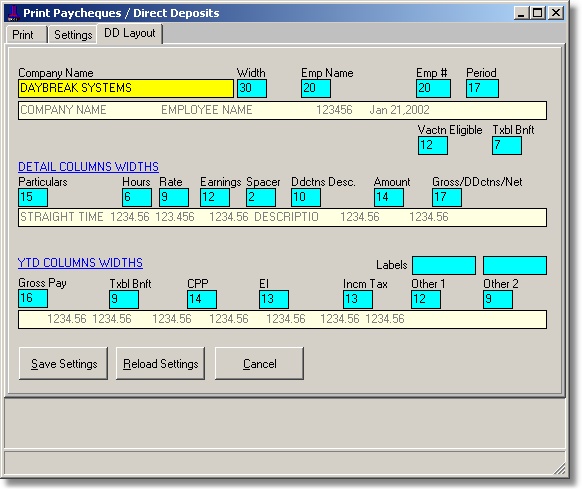
Task: Click the Emp Name width field
Action: pos(316,88)
